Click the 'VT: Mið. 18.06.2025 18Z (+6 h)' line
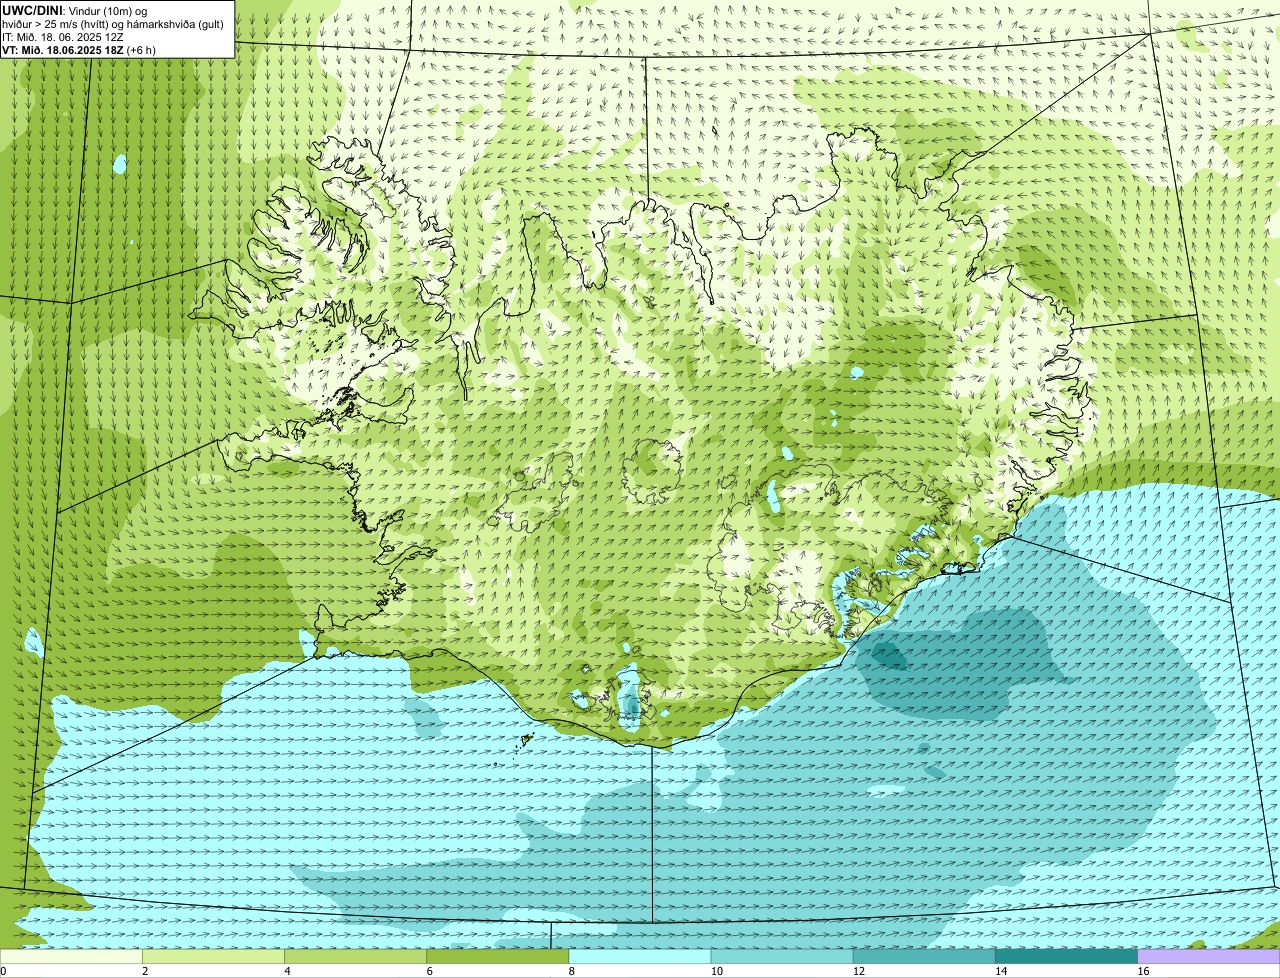The image size is (1280, 978). [x=79, y=50]
